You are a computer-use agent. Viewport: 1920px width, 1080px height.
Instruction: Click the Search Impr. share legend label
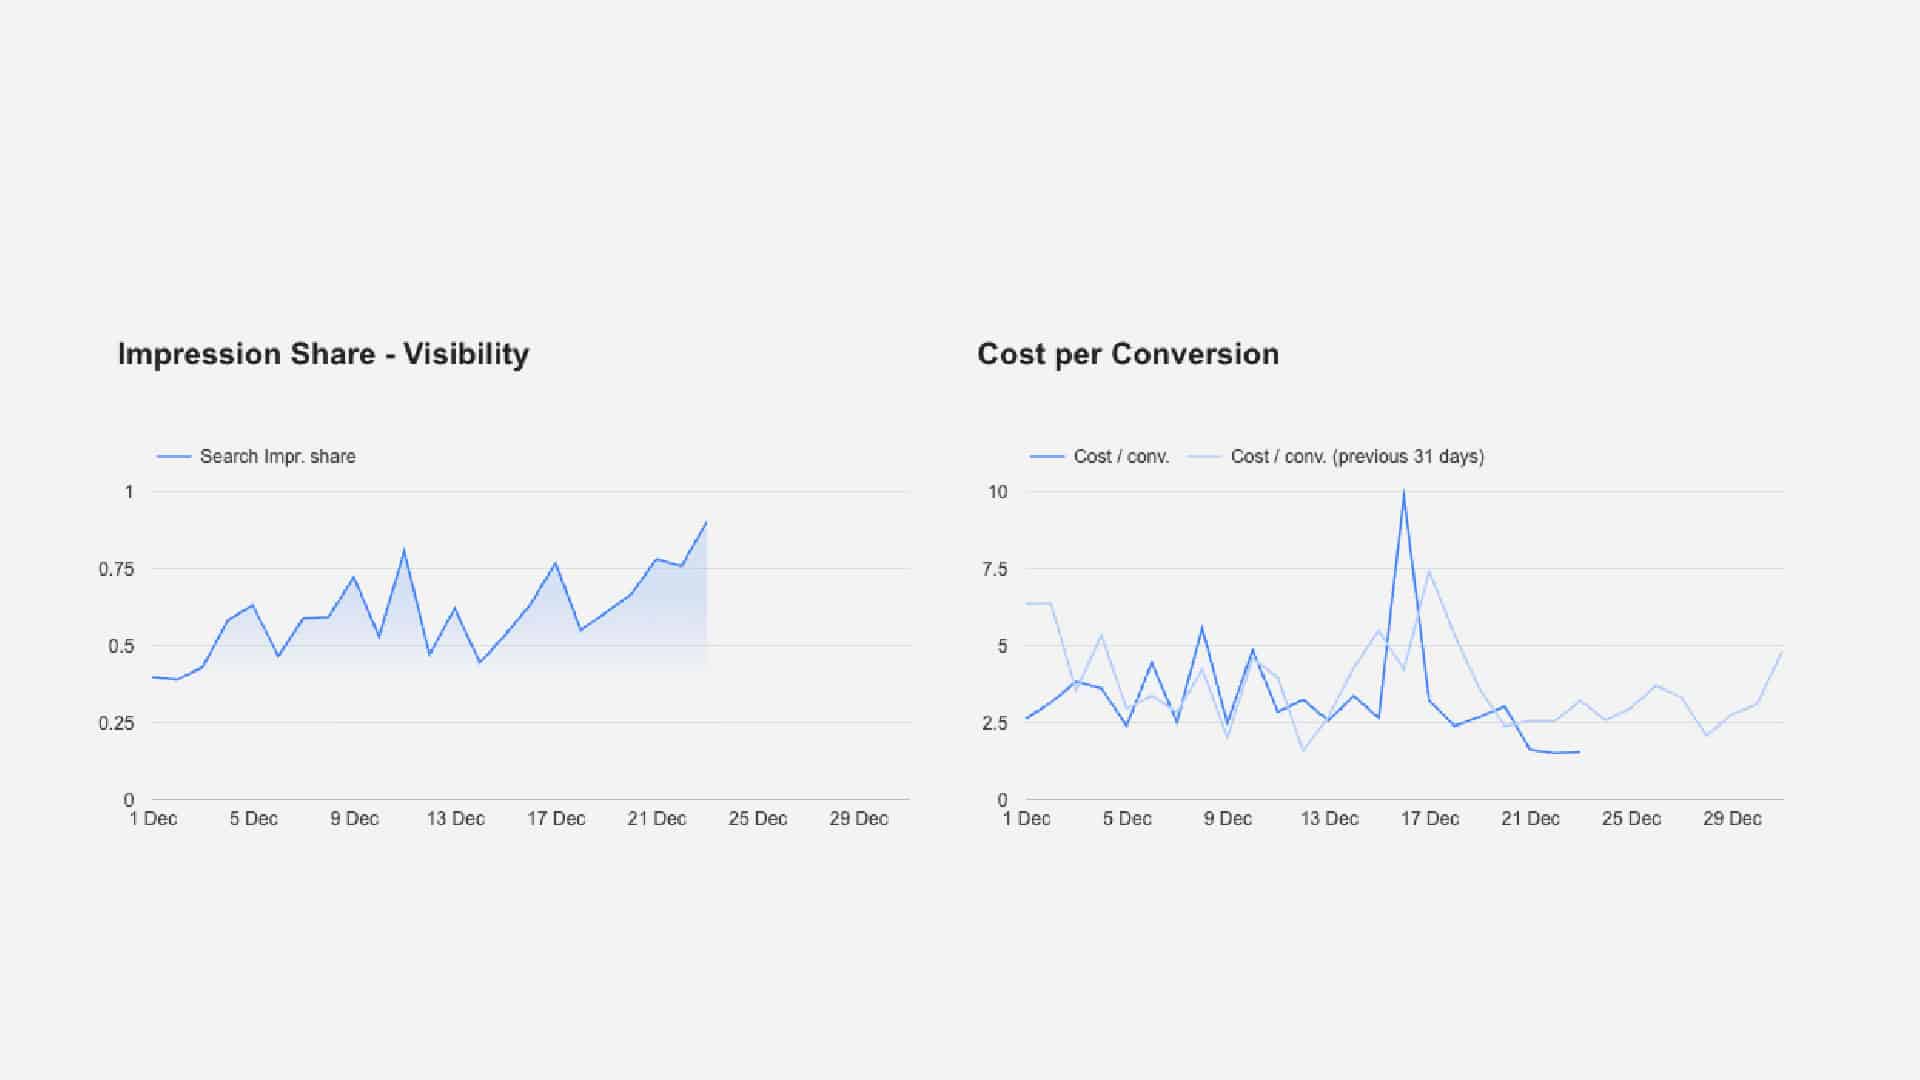[277, 457]
